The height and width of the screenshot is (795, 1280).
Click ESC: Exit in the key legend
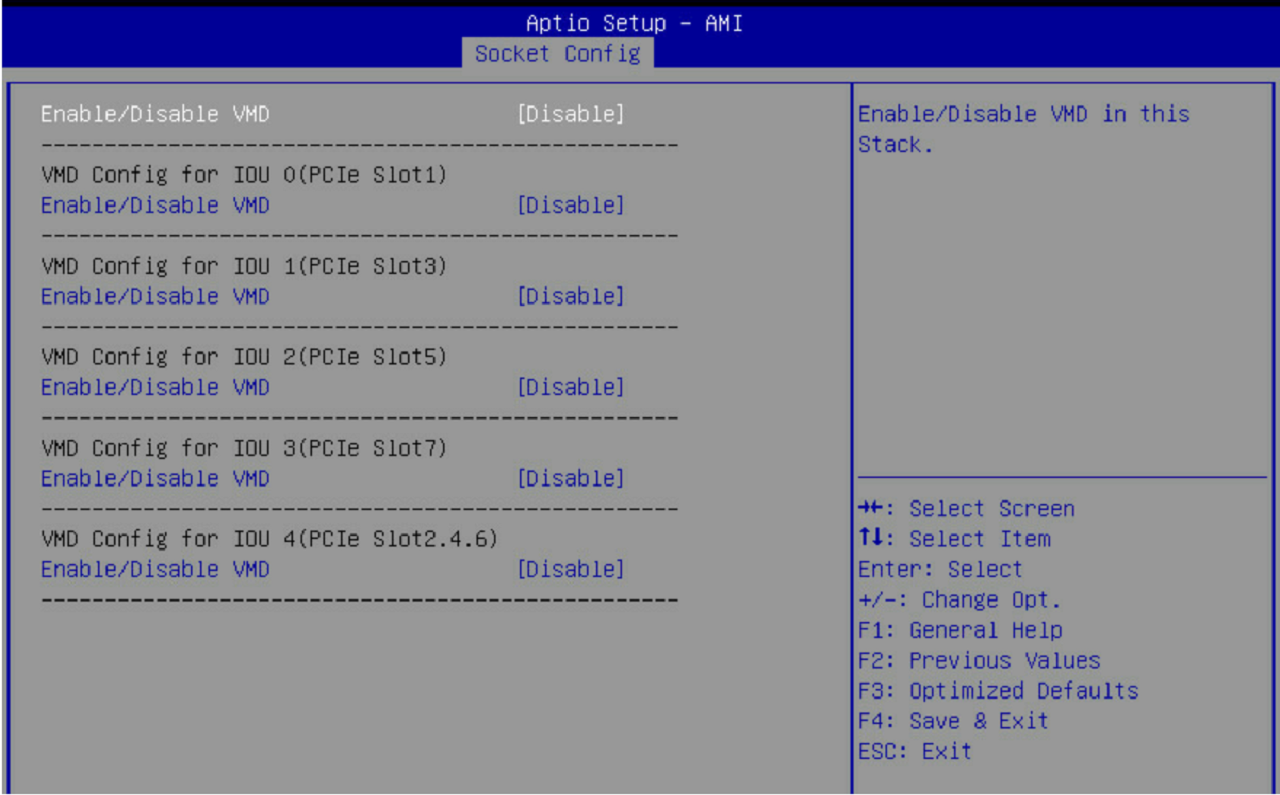(915, 751)
